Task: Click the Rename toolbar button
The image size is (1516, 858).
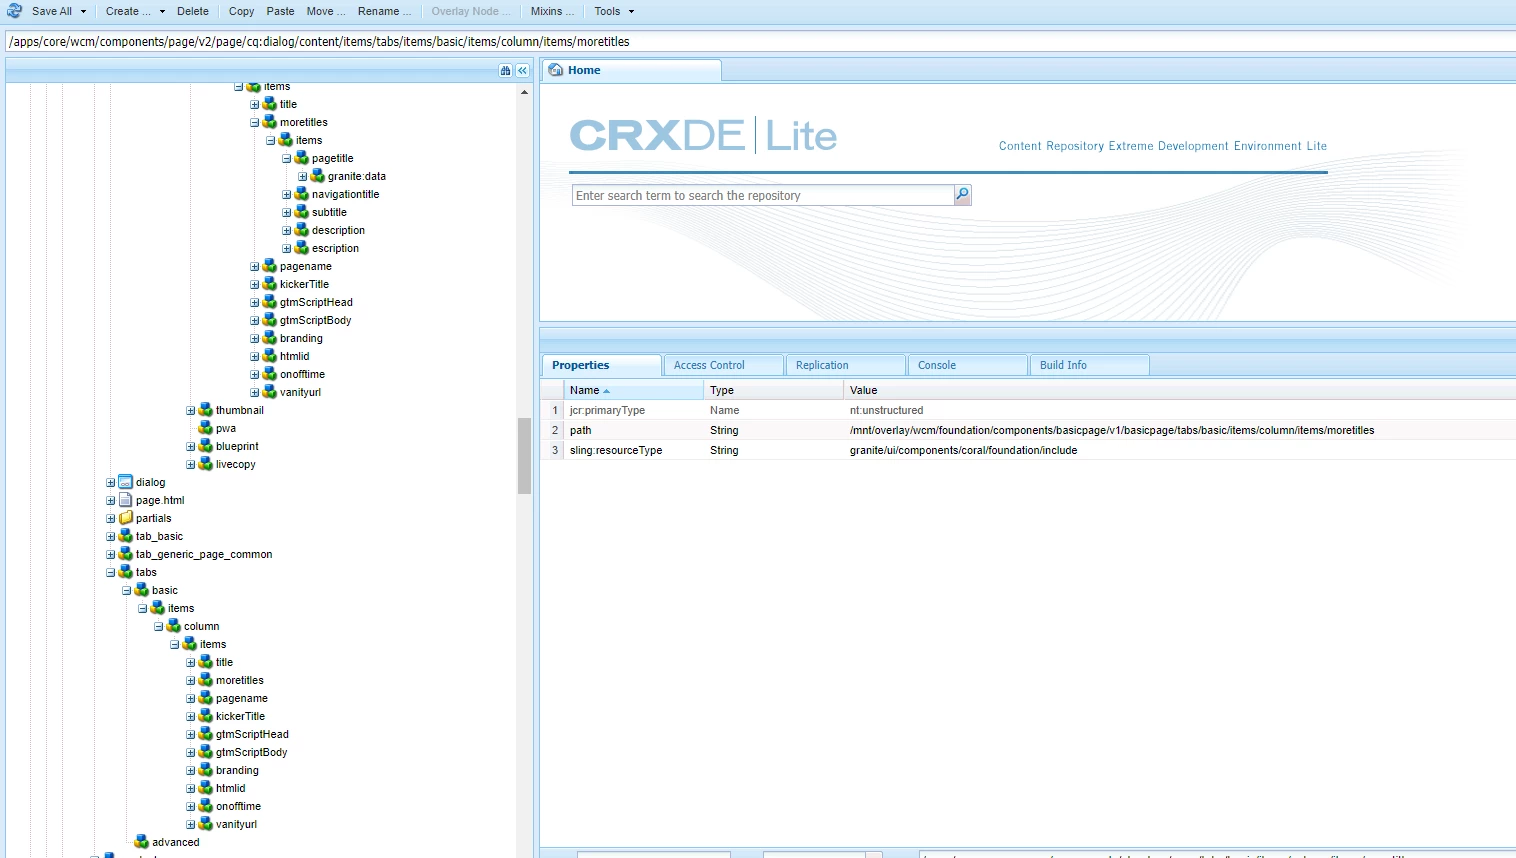Action: click(x=385, y=11)
